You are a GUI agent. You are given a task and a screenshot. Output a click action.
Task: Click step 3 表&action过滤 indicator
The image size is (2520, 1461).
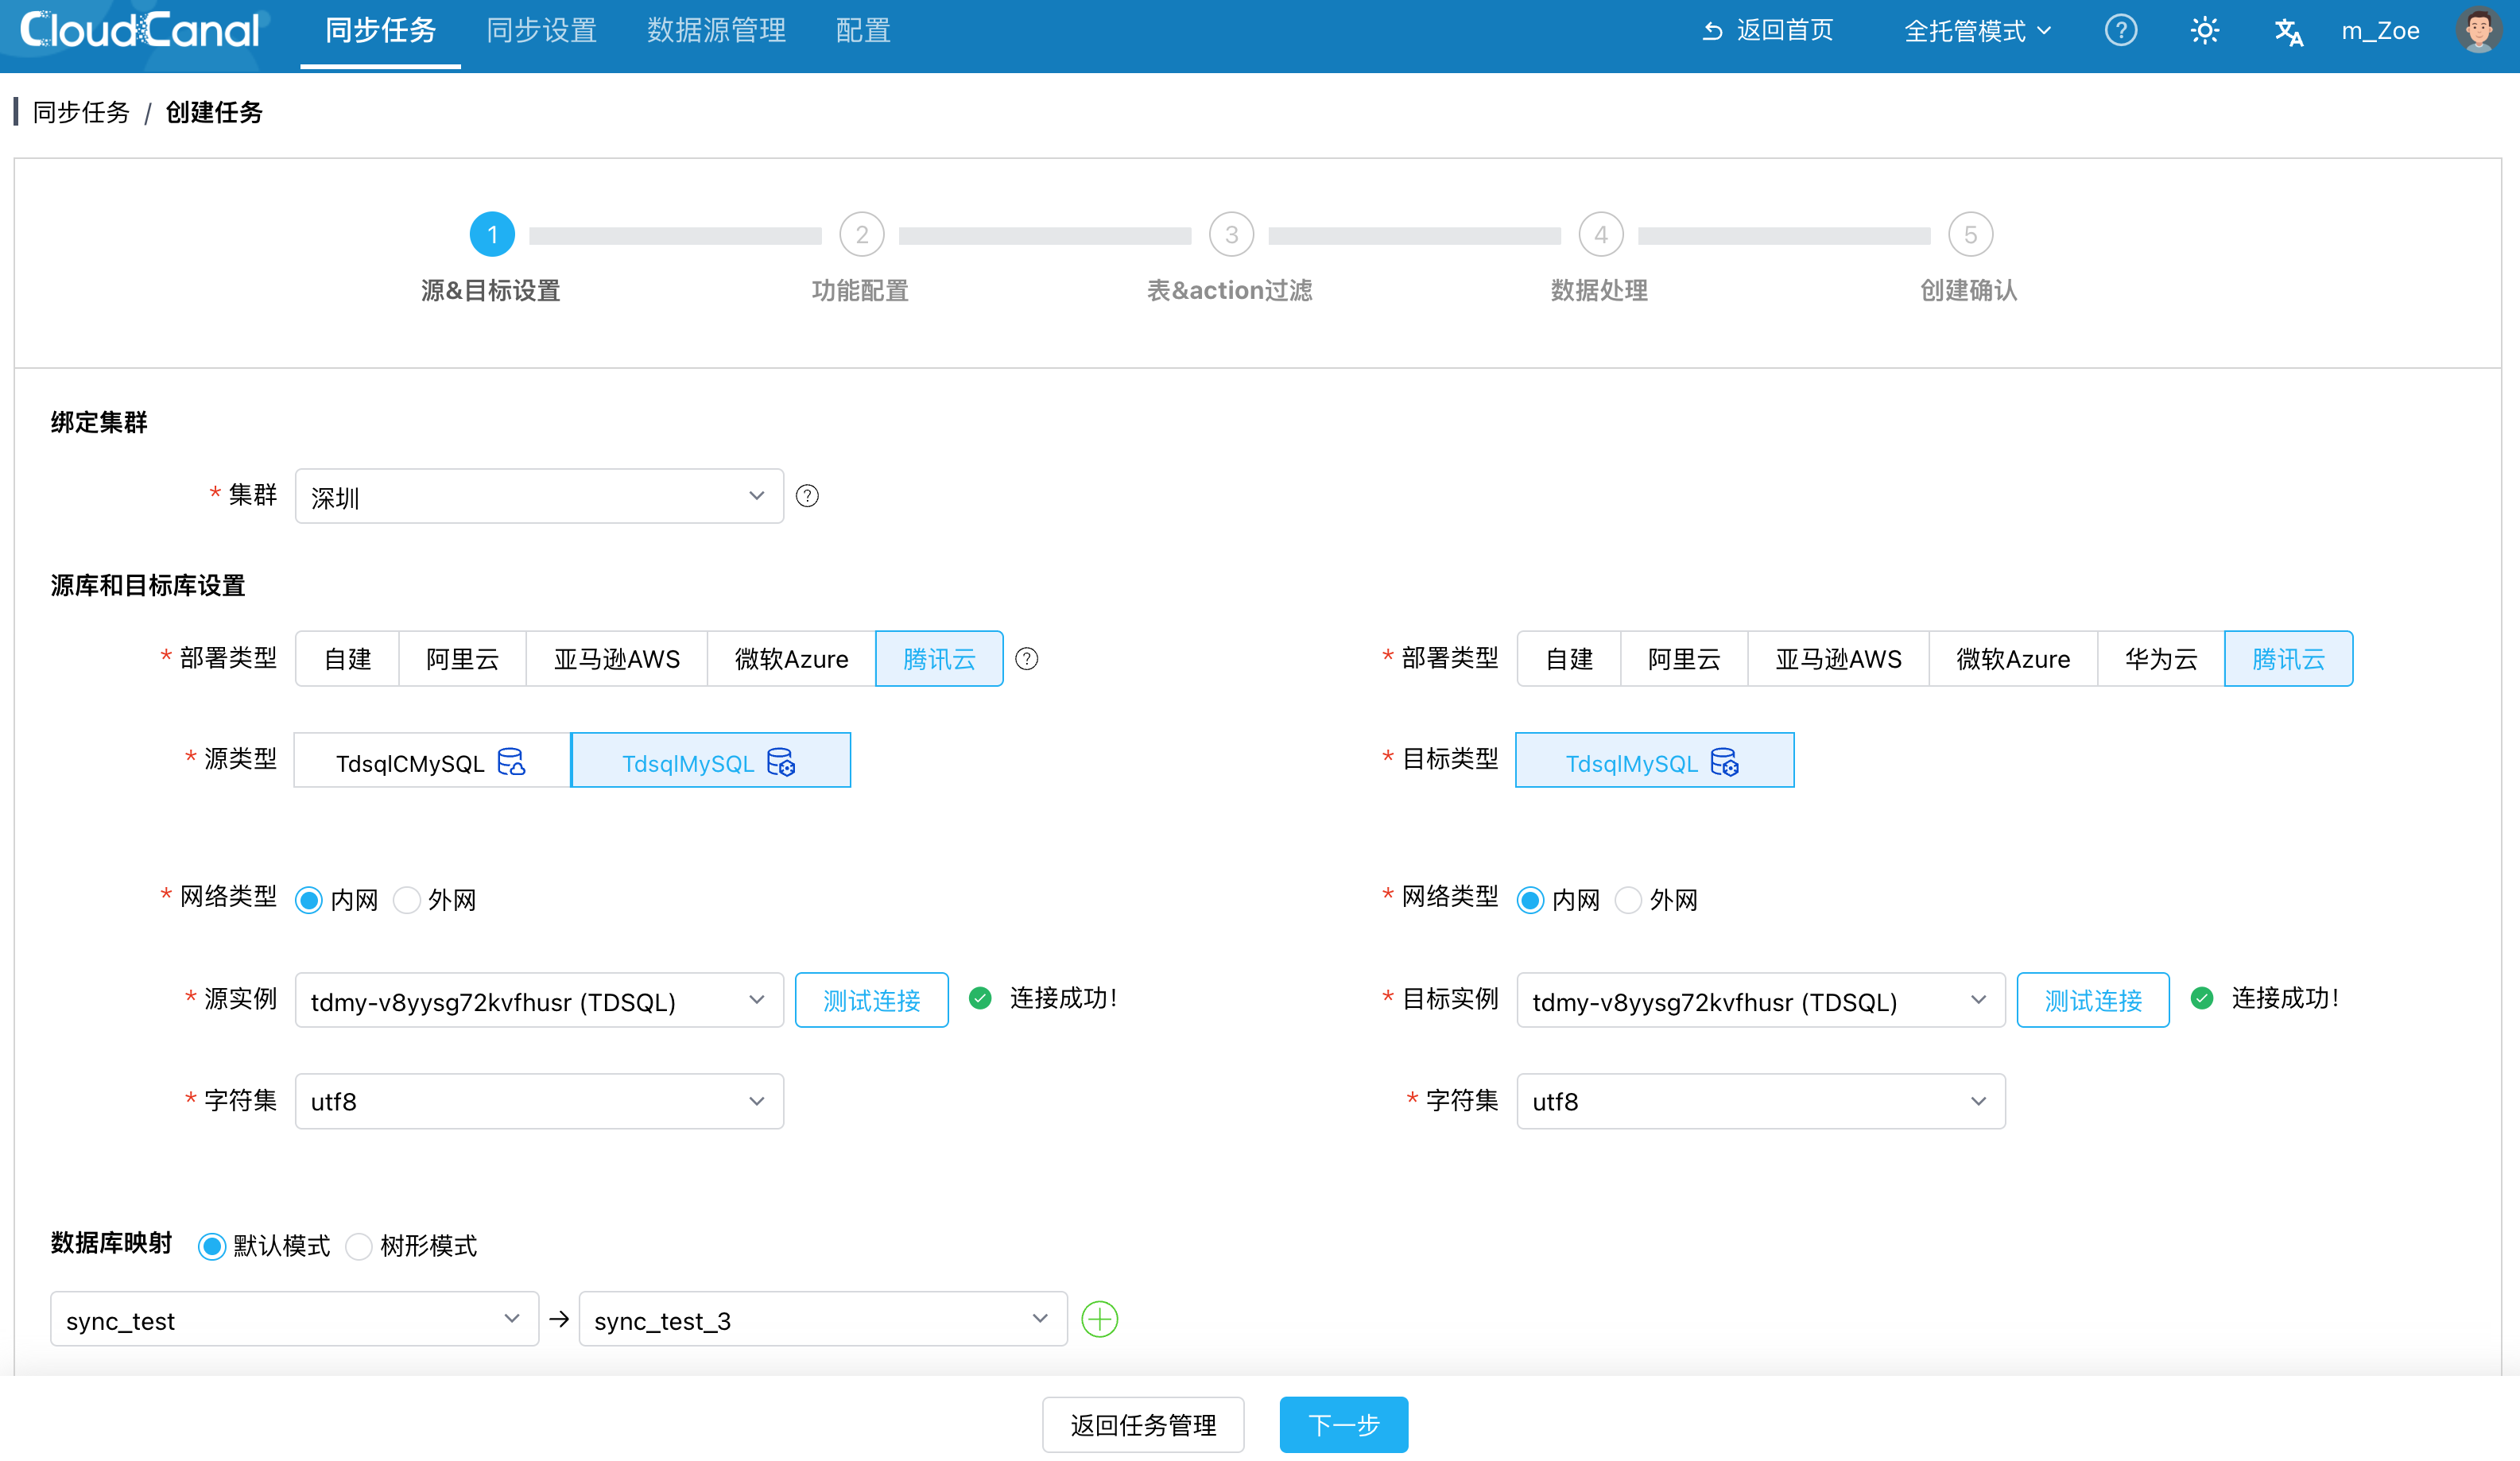(1230, 234)
